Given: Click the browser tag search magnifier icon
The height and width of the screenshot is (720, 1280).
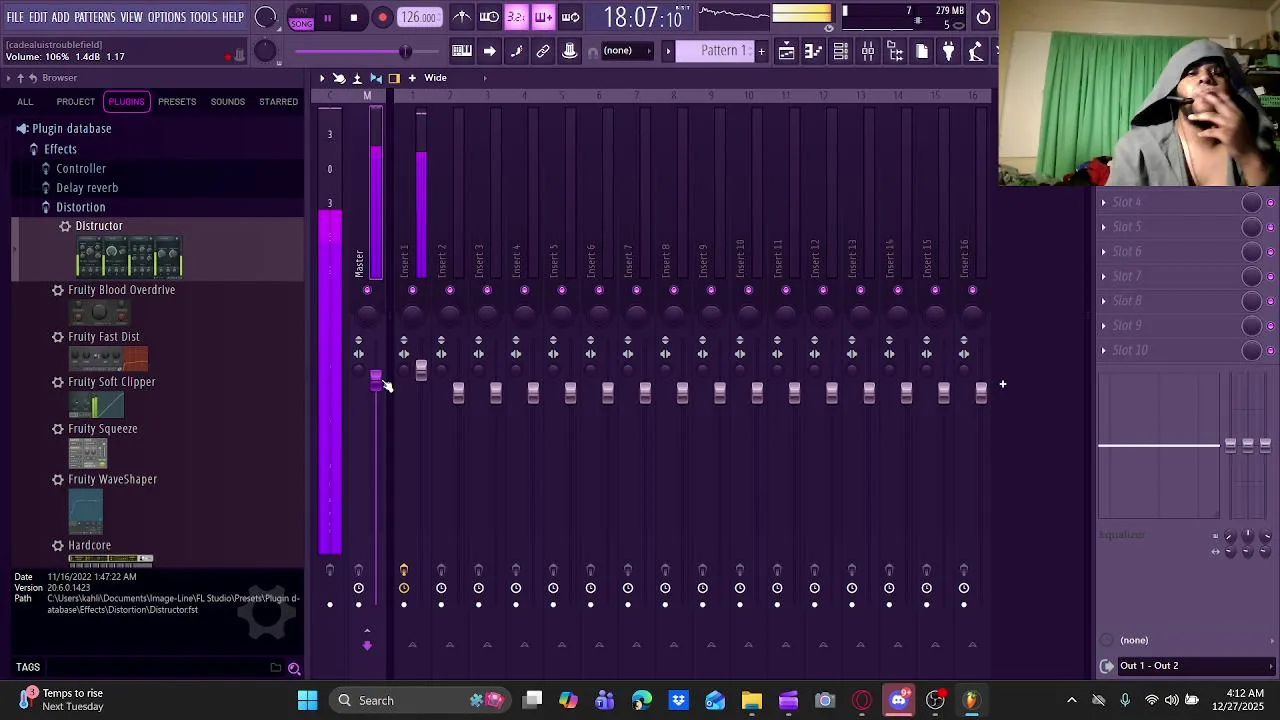Looking at the screenshot, I should coord(294,668).
